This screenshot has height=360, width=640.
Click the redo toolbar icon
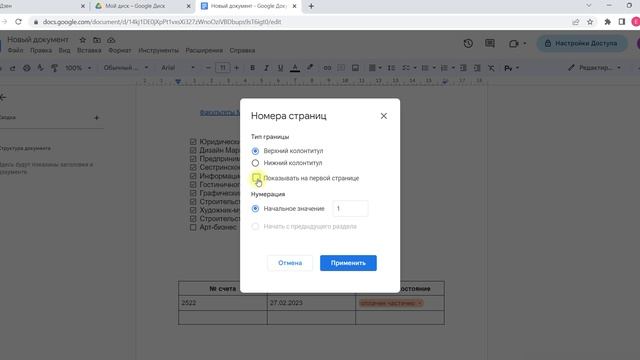(x=13, y=68)
